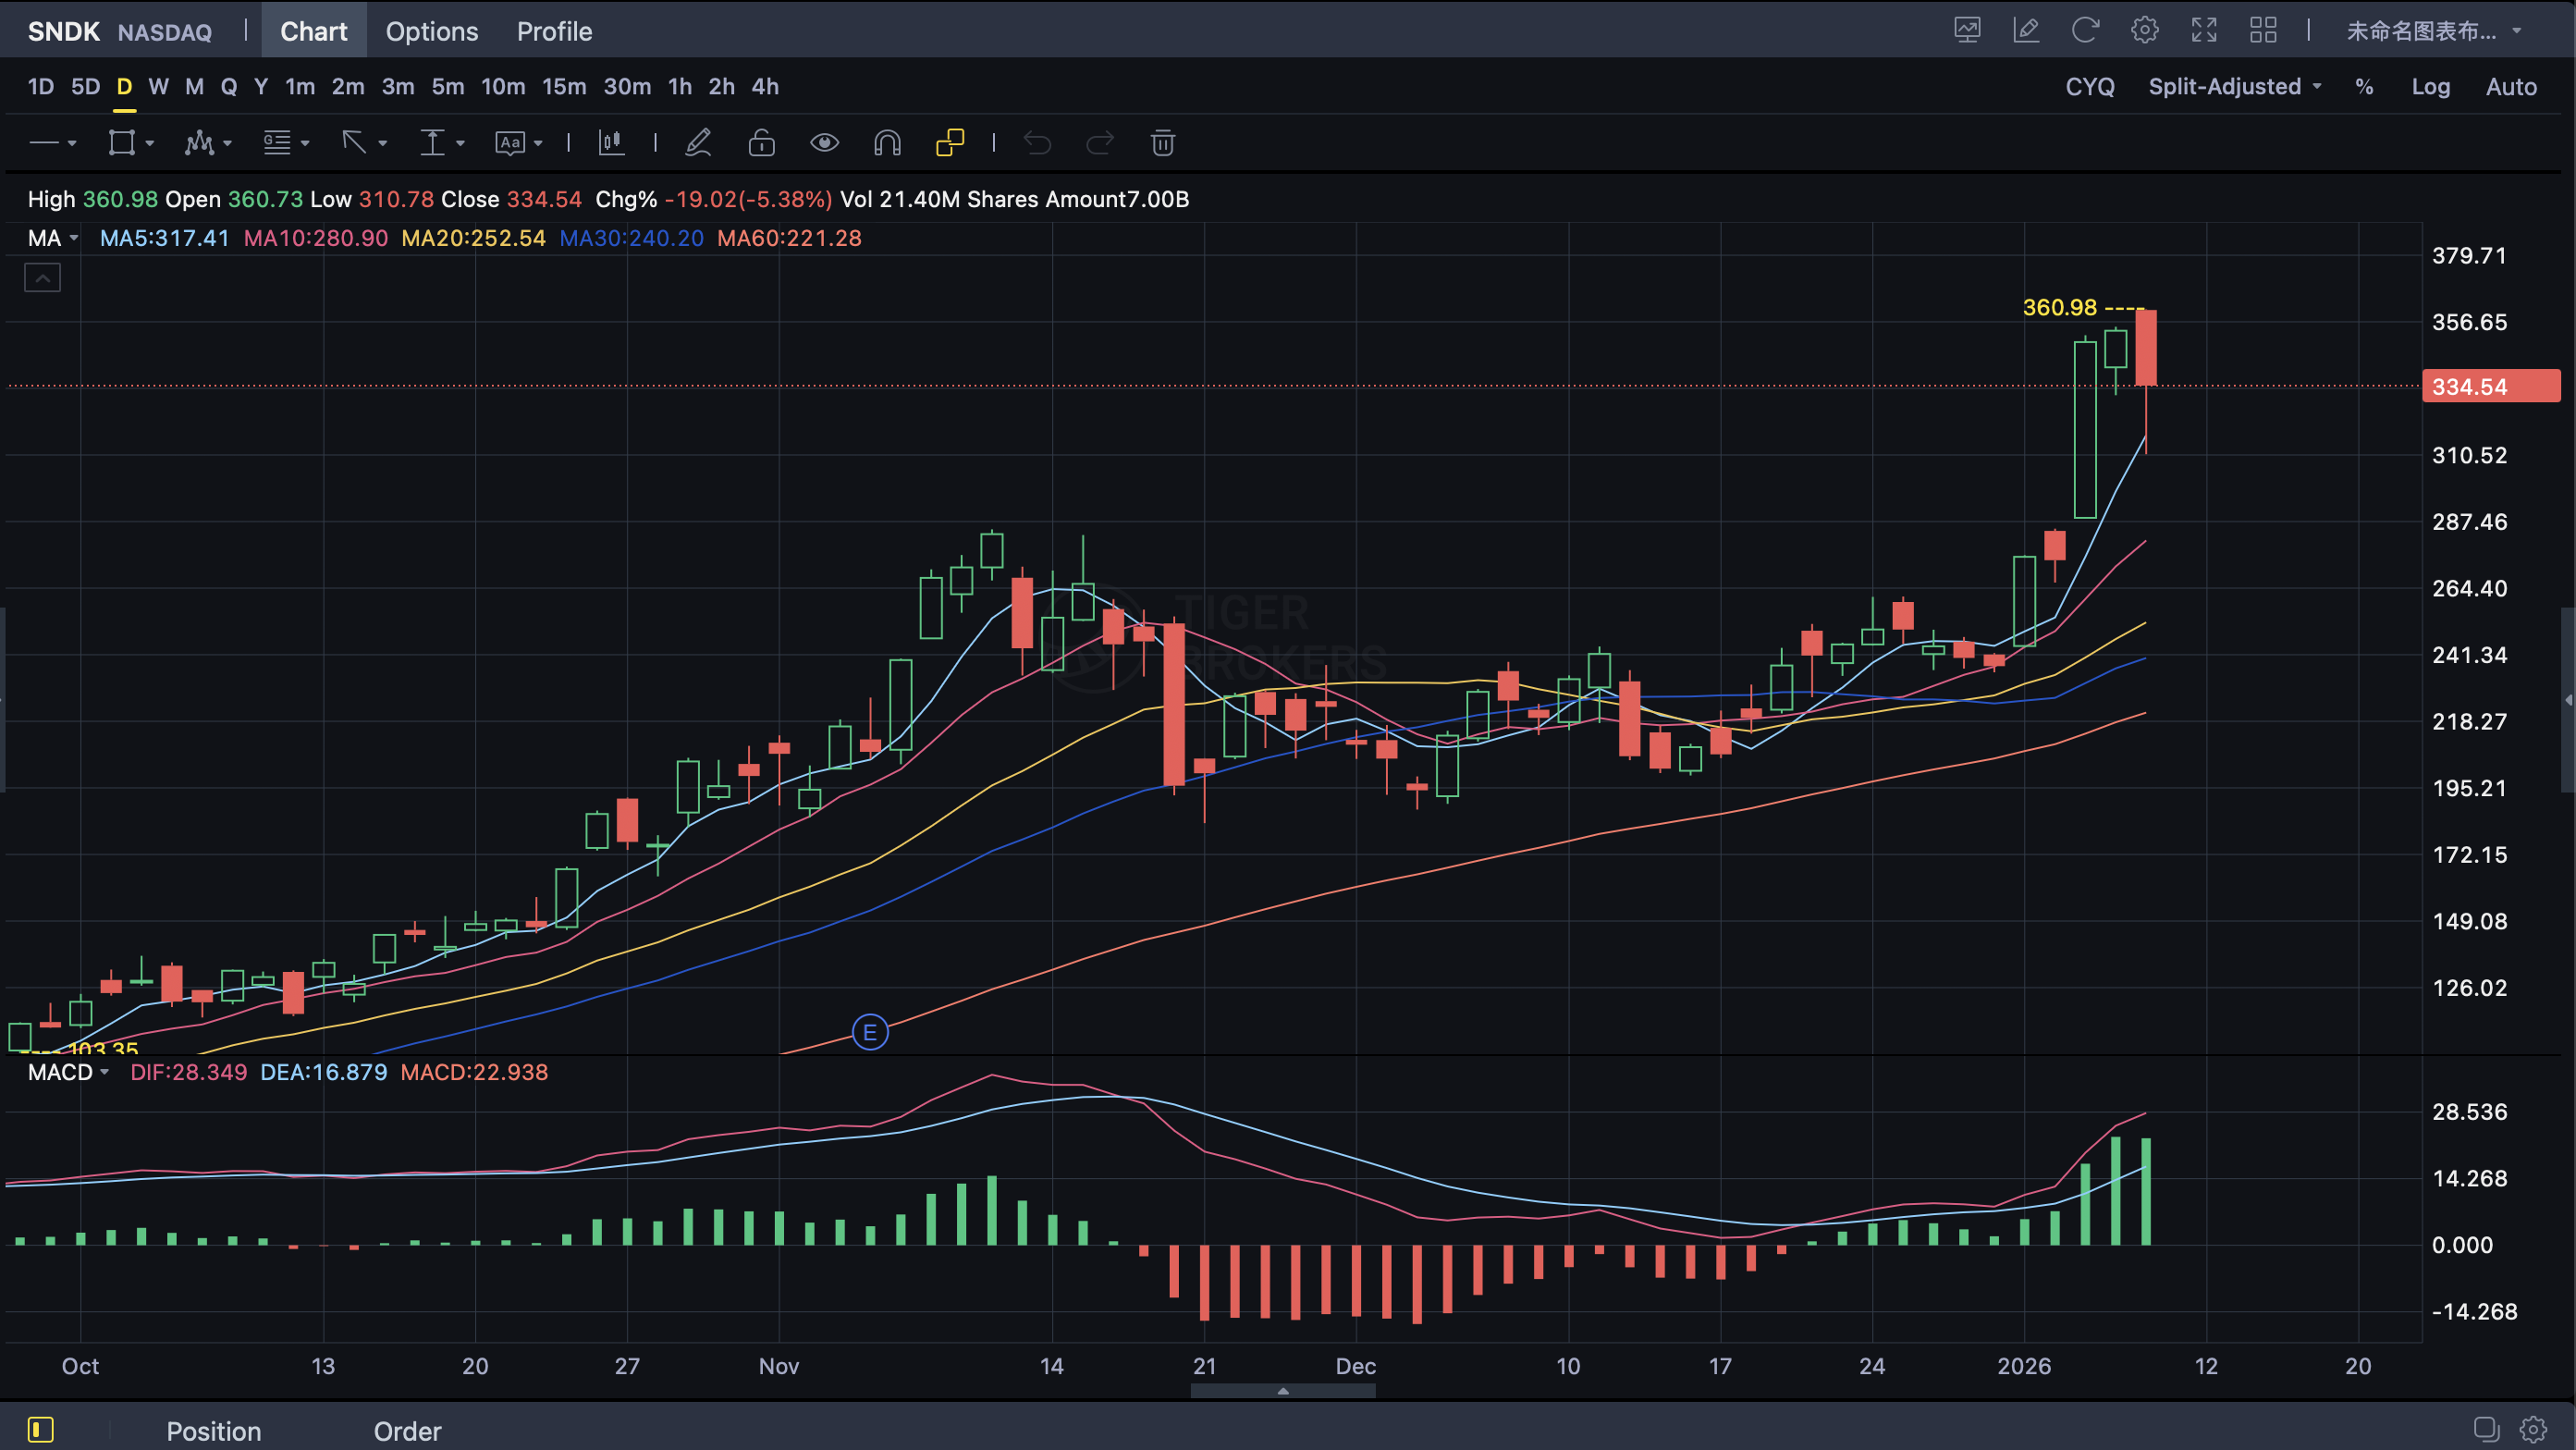Click the trash delete drawings icon
2576x1450 pixels.
pos(1162,143)
